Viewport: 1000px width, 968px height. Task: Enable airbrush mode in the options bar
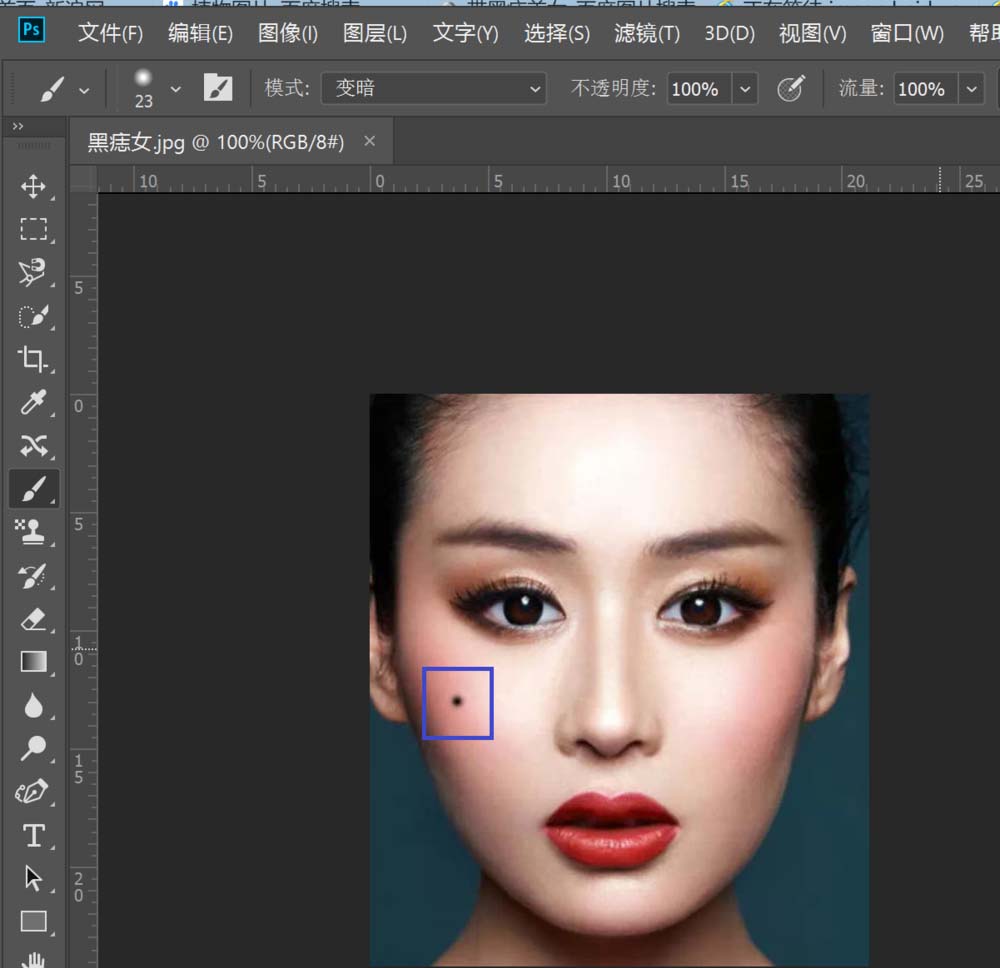(x=792, y=88)
